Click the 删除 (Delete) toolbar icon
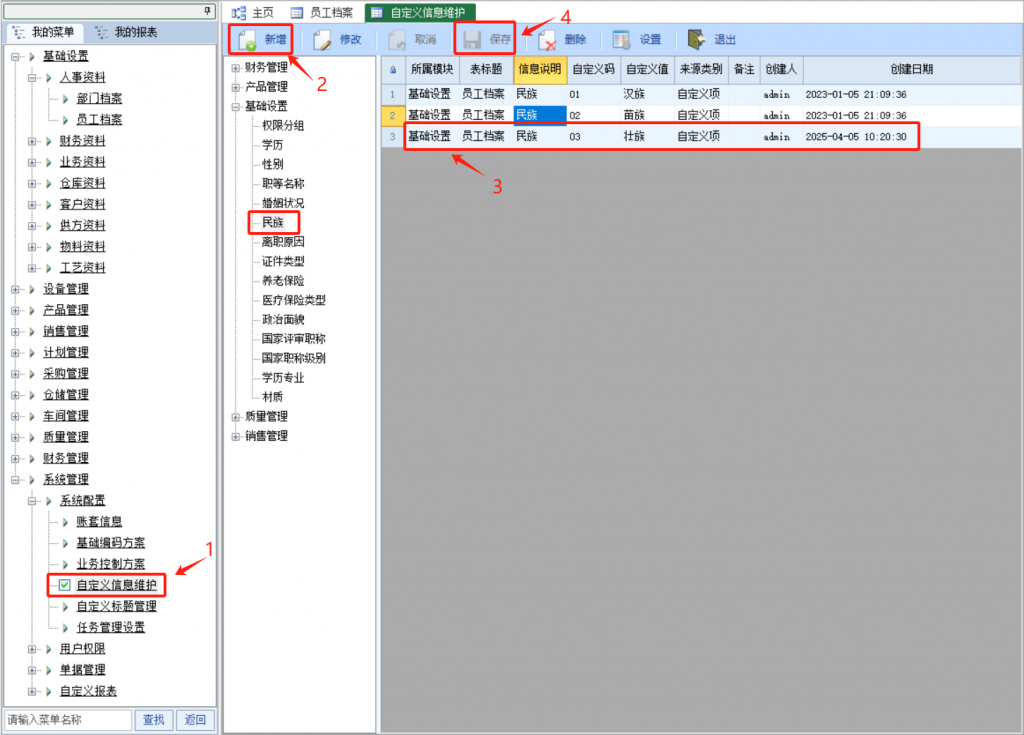This screenshot has width=1024, height=735. pos(547,40)
